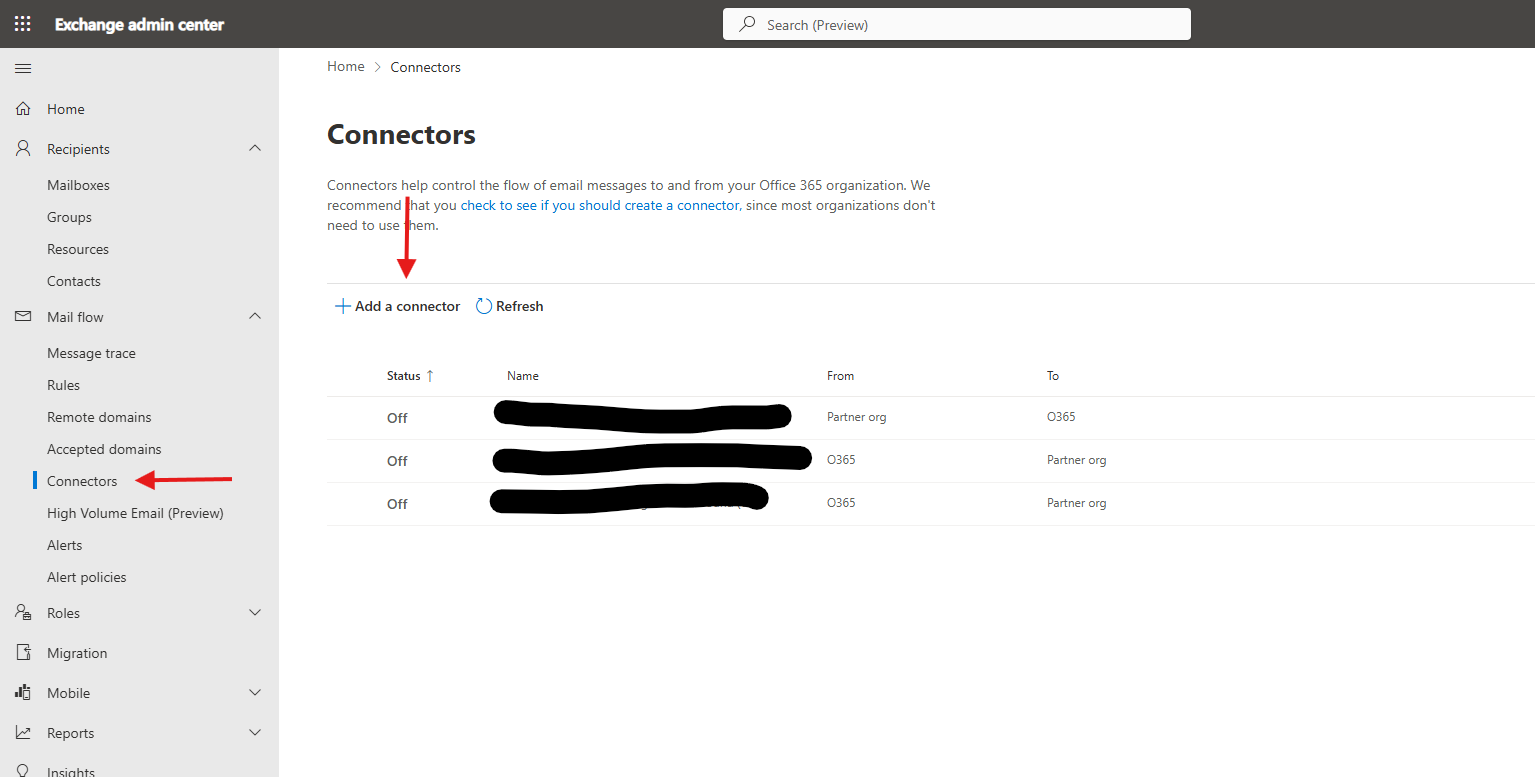Collapse the Recipients section chevron
This screenshot has width=1535, height=777.
point(255,149)
